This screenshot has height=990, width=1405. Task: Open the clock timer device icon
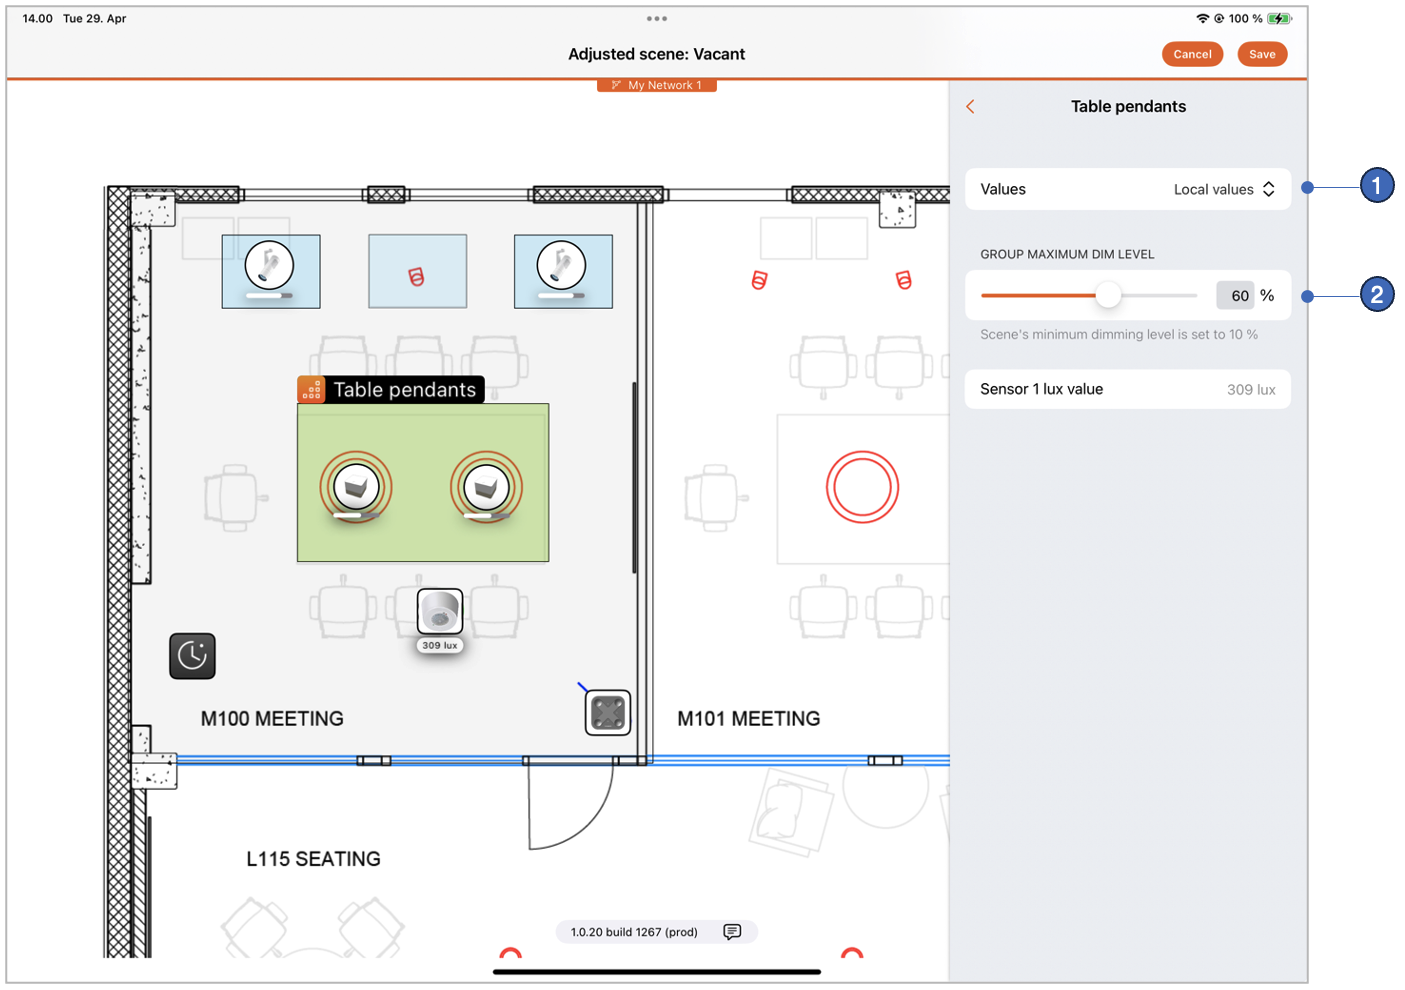pos(192,656)
